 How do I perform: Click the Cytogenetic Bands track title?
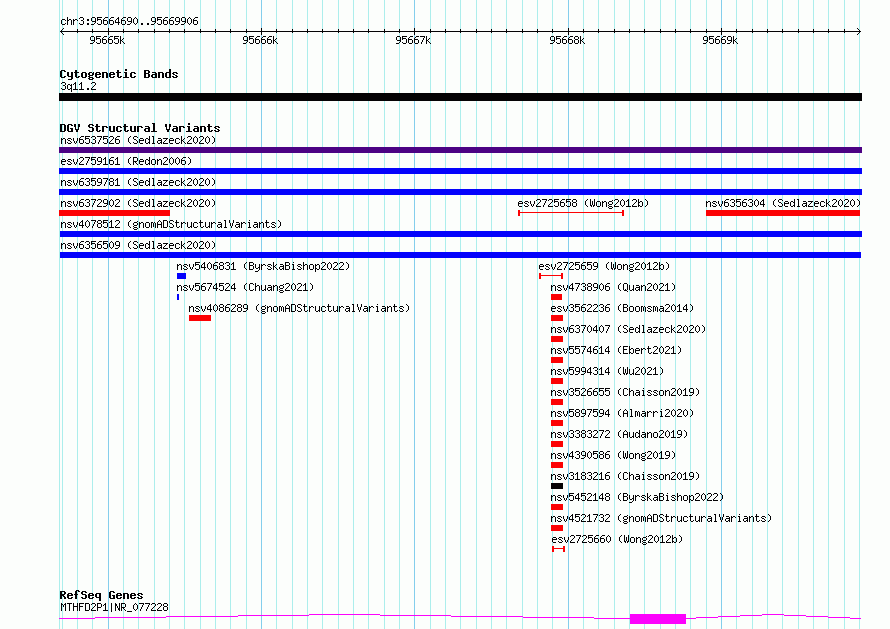tap(119, 74)
